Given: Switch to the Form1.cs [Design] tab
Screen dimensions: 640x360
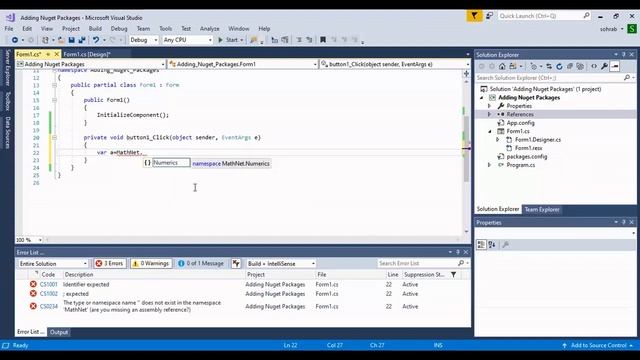Looking at the screenshot, I should click(87, 54).
